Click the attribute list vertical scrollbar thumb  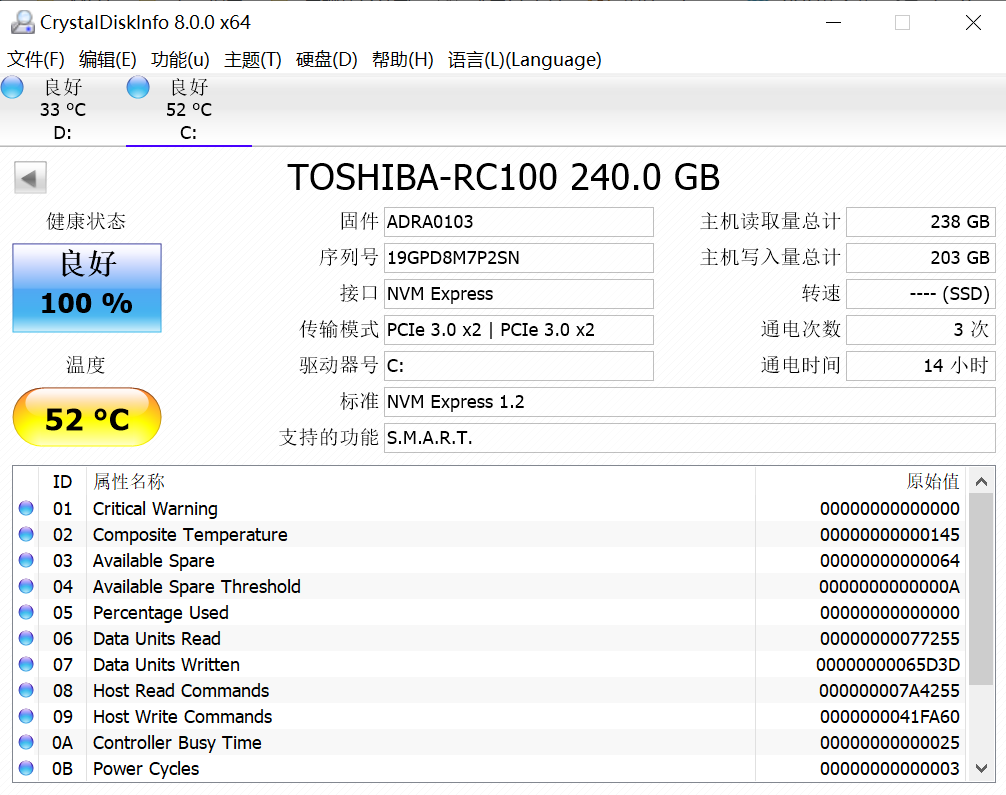coord(981,589)
